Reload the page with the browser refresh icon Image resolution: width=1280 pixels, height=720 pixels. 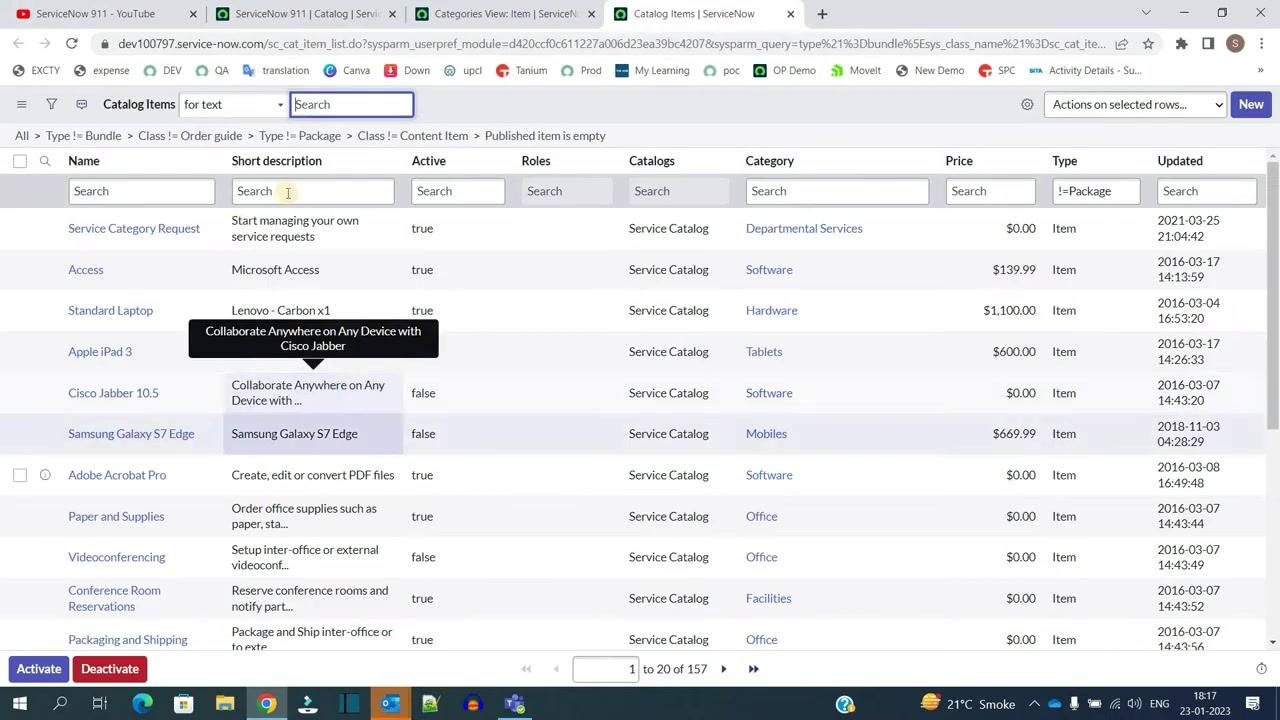coord(72,43)
